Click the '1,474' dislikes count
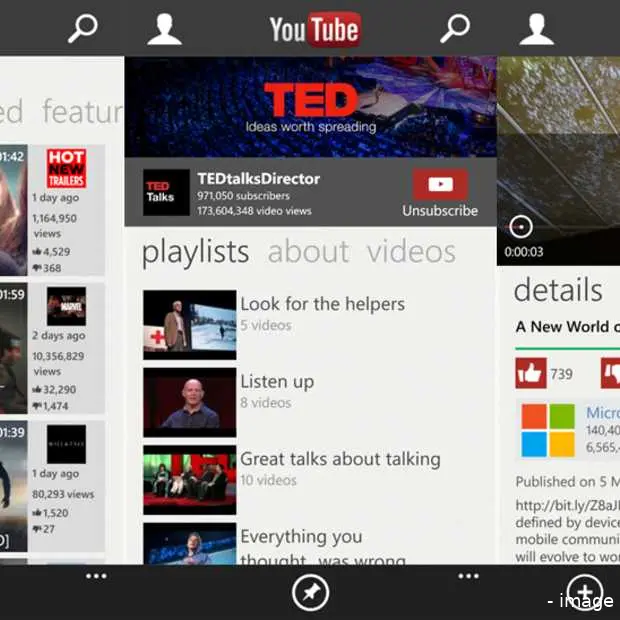The image size is (620, 620). (55, 406)
